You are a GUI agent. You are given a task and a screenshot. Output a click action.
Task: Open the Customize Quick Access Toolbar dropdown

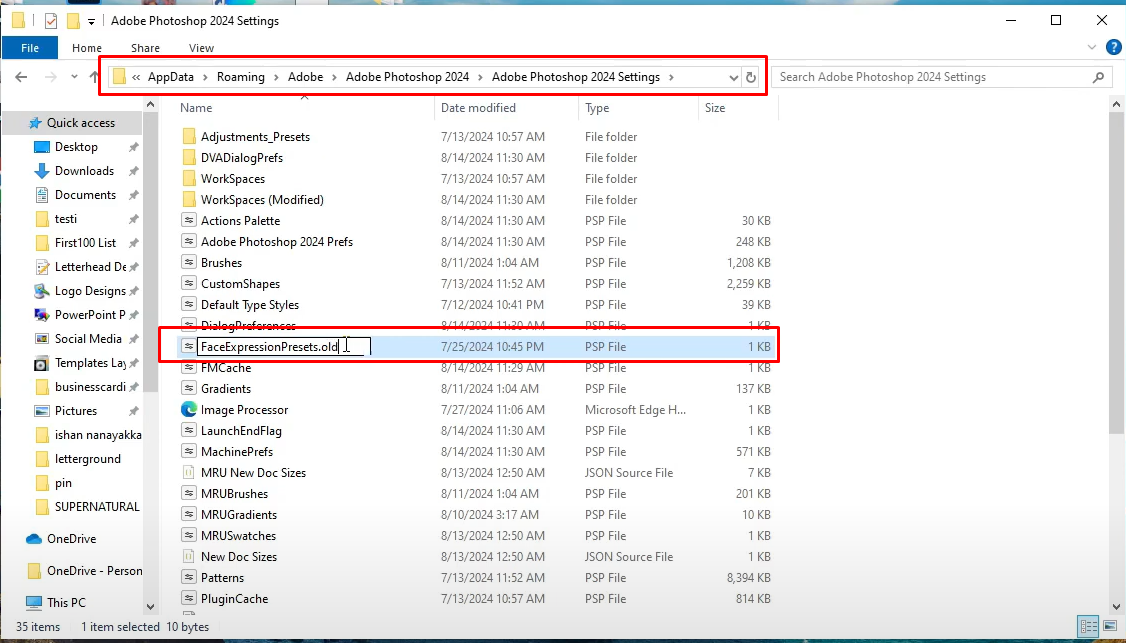tap(91, 22)
